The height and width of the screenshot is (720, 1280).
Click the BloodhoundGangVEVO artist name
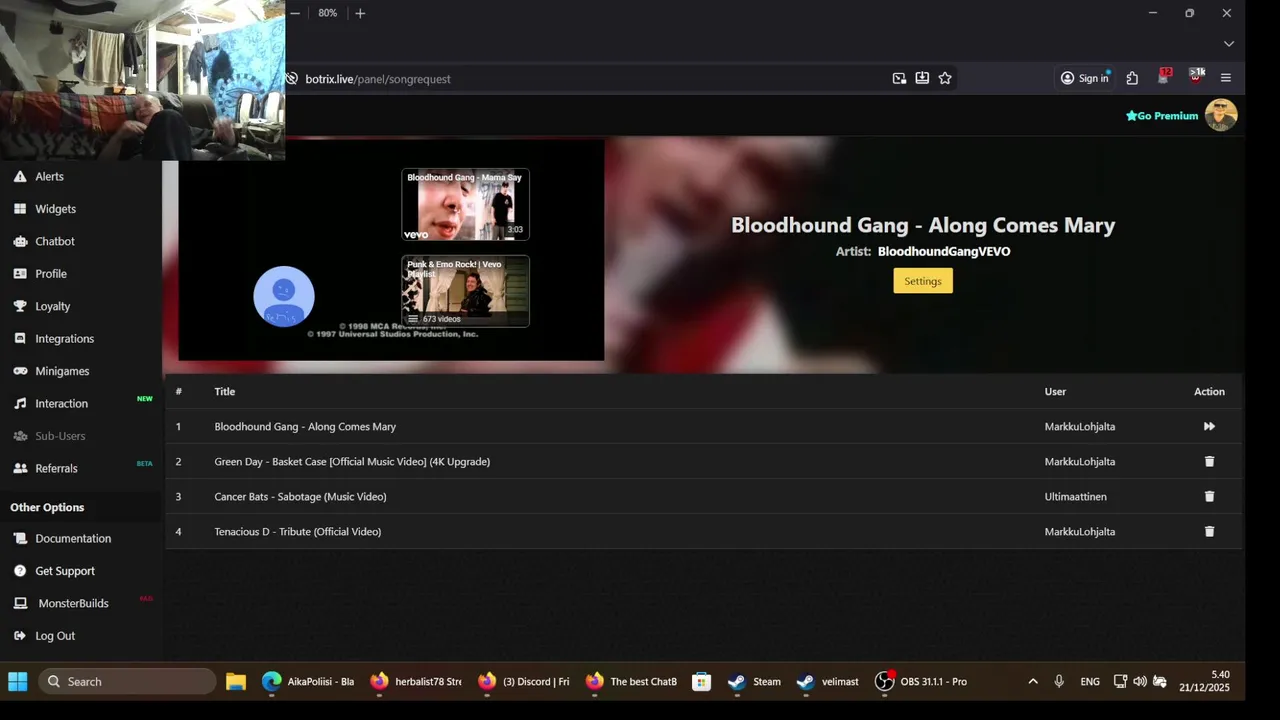tap(944, 251)
